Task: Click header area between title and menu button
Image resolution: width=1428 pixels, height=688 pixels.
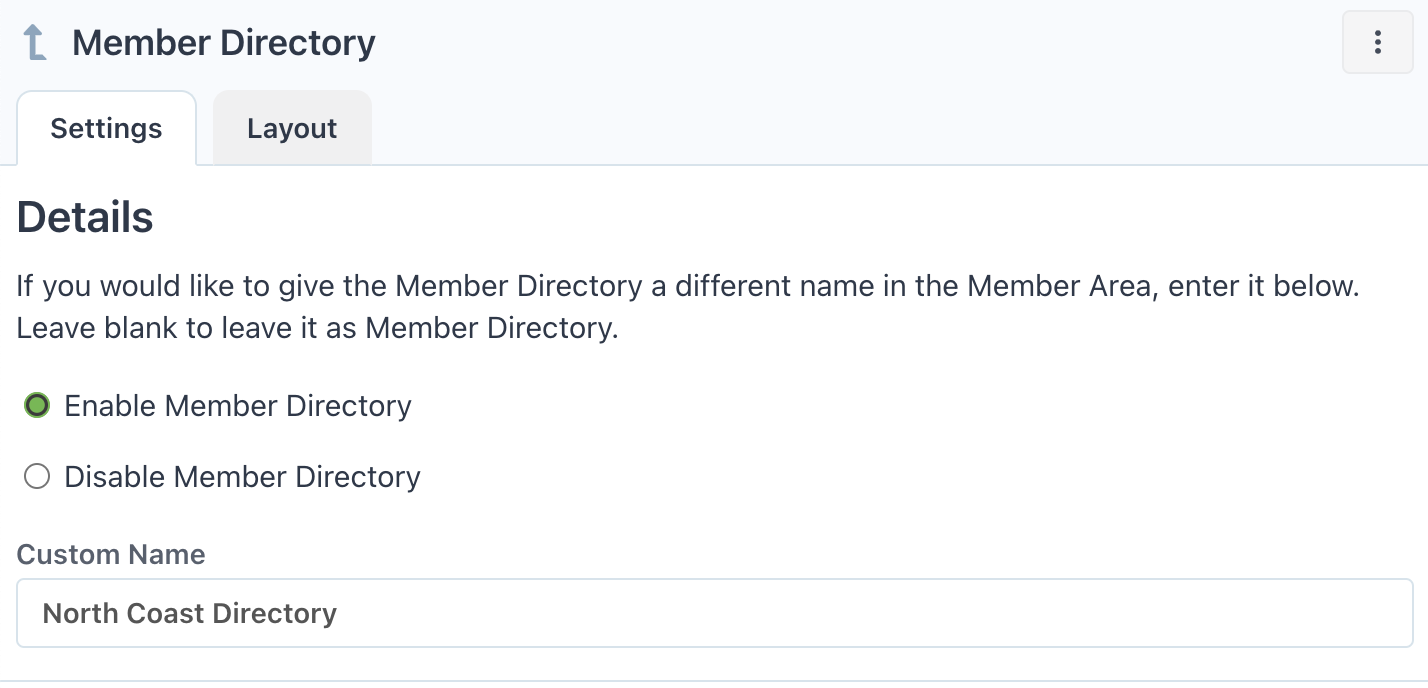Action: tap(850, 43)
